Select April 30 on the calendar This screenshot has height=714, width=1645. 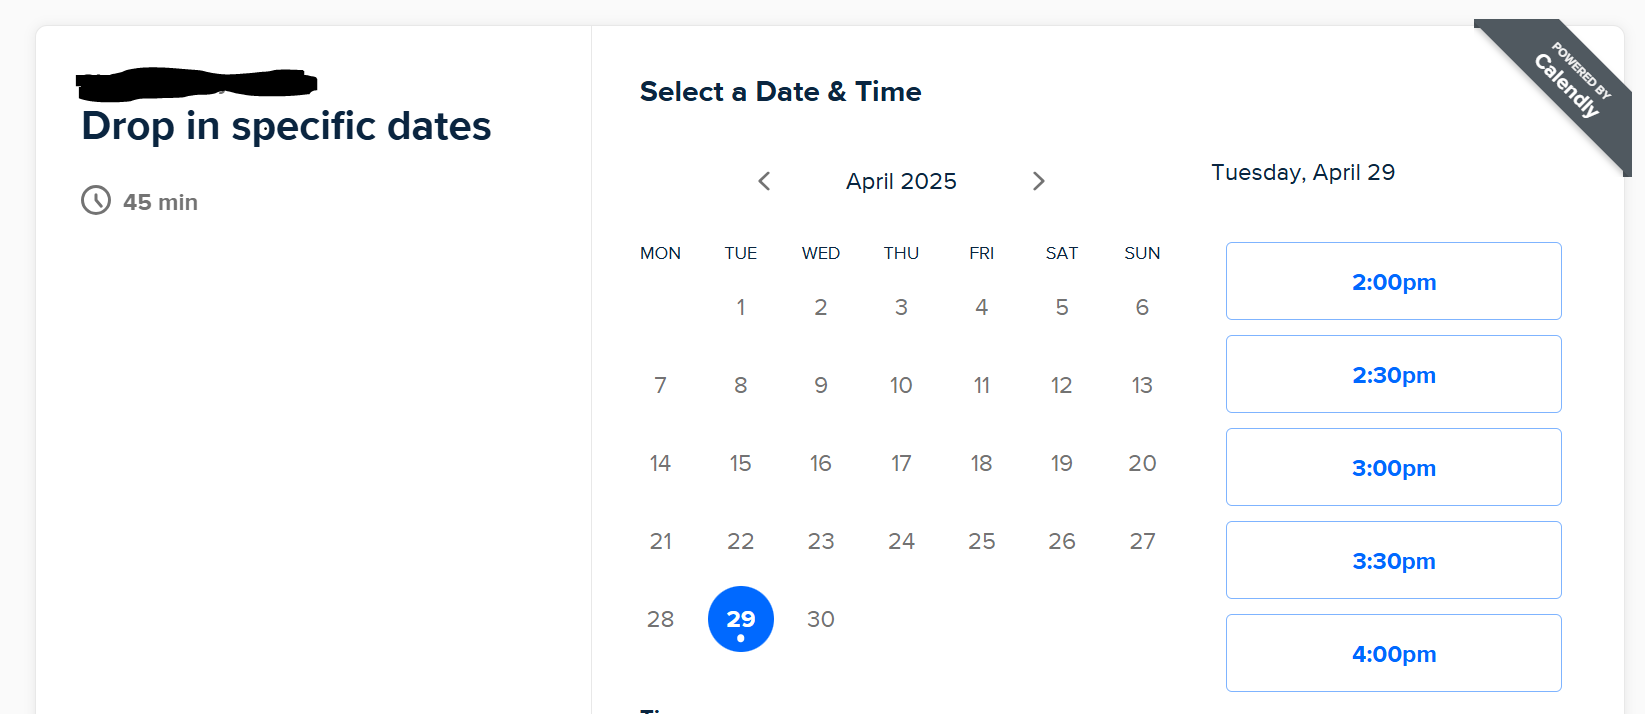click(x=821, y=619)
